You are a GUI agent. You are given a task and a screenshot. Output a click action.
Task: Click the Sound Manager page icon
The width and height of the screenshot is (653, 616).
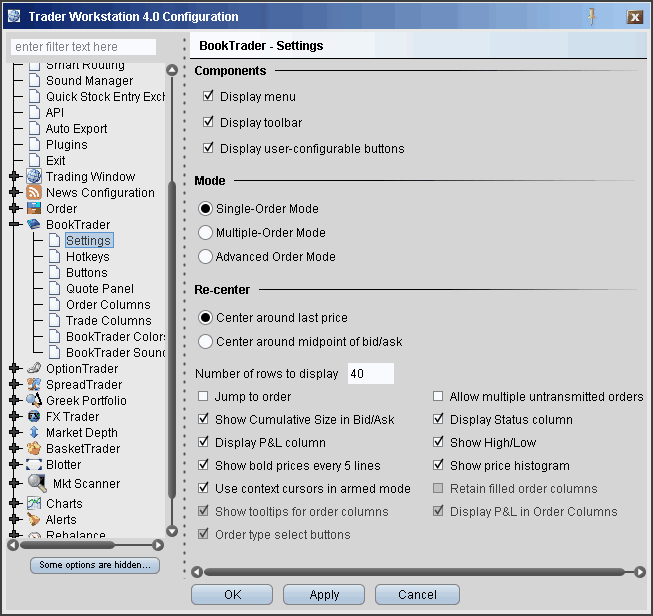[x=35, y=80]
